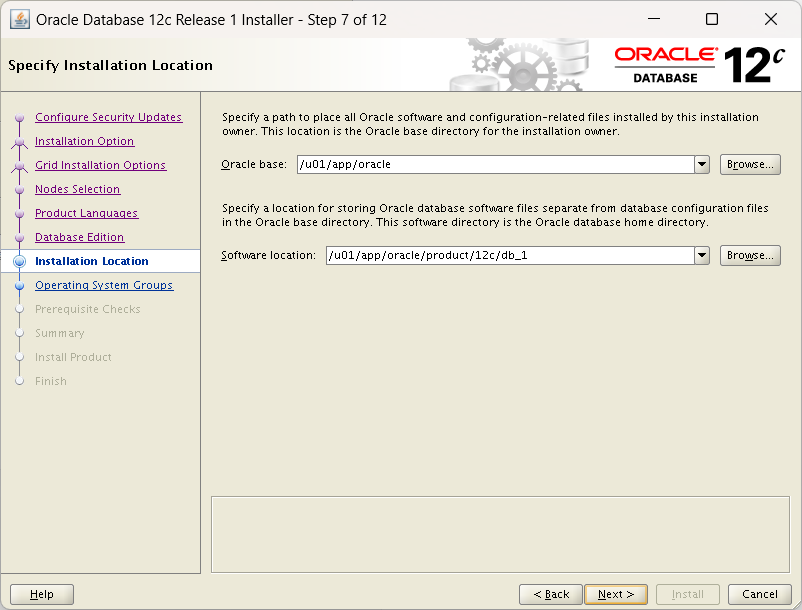This screenshot has width=802, height=610.
Task: Click the 'Software location:' label text
Action: pos(269,255)
